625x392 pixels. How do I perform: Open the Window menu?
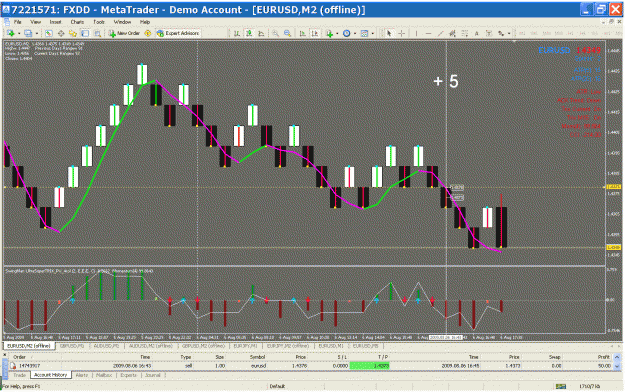pos(122,22)
